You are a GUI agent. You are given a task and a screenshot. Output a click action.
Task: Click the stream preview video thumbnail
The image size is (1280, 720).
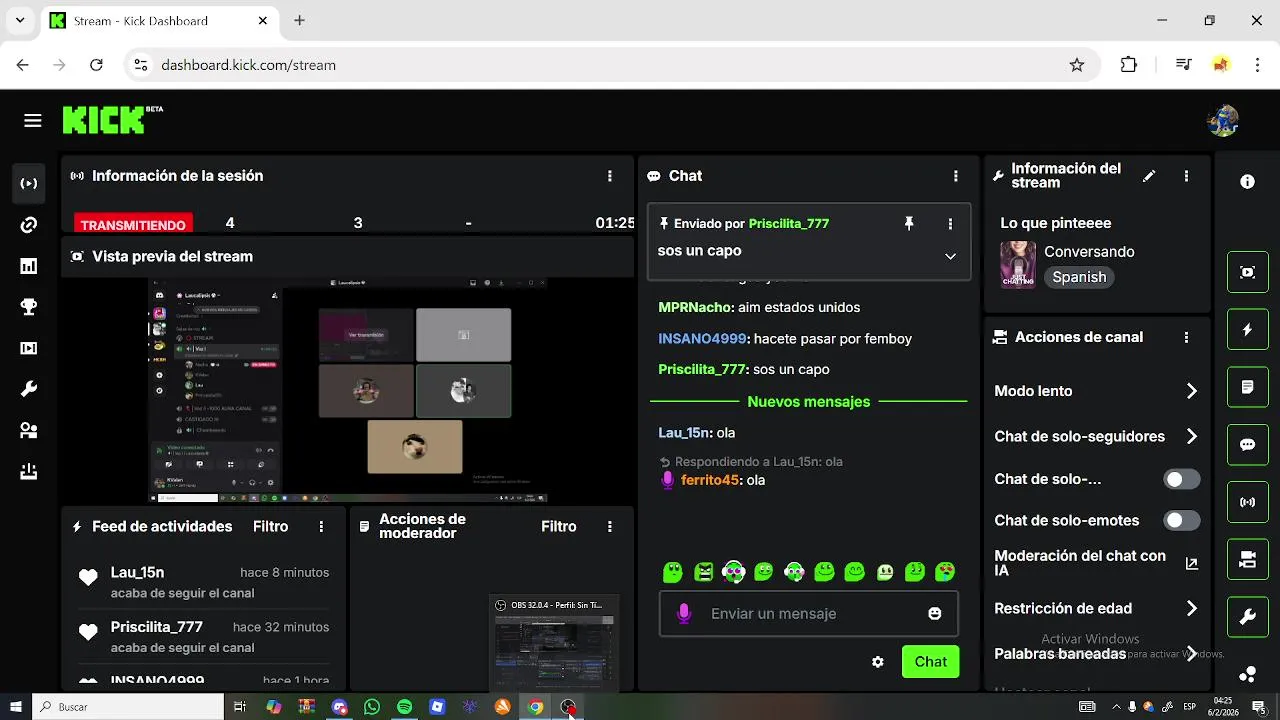[348, 390]
